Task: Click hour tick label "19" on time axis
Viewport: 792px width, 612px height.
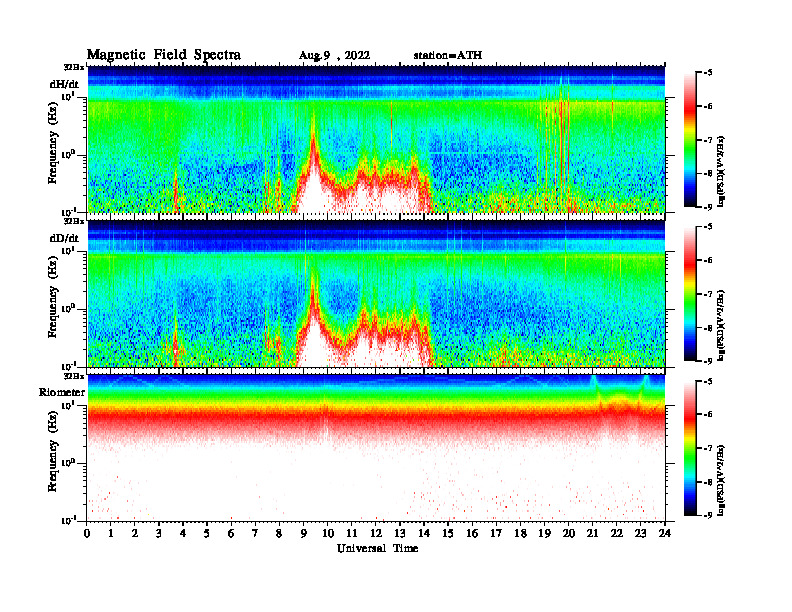Action: 544,534
